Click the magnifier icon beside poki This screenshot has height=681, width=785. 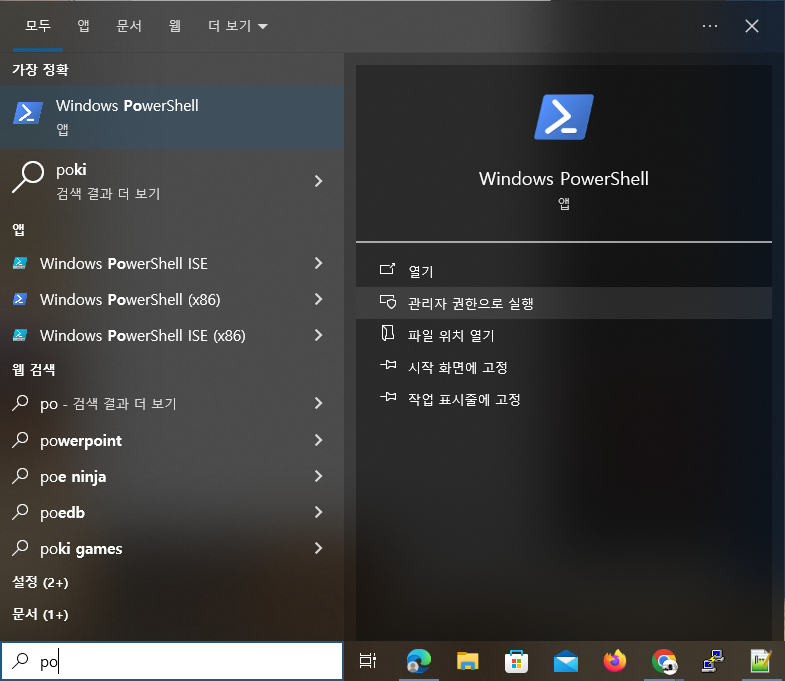point(28,177)
